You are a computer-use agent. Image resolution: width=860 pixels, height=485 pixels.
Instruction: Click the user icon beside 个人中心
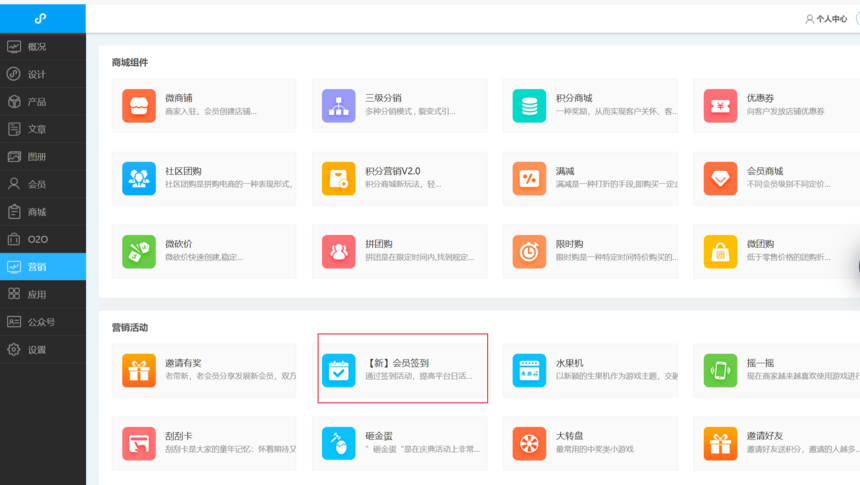tap(810, 19)
